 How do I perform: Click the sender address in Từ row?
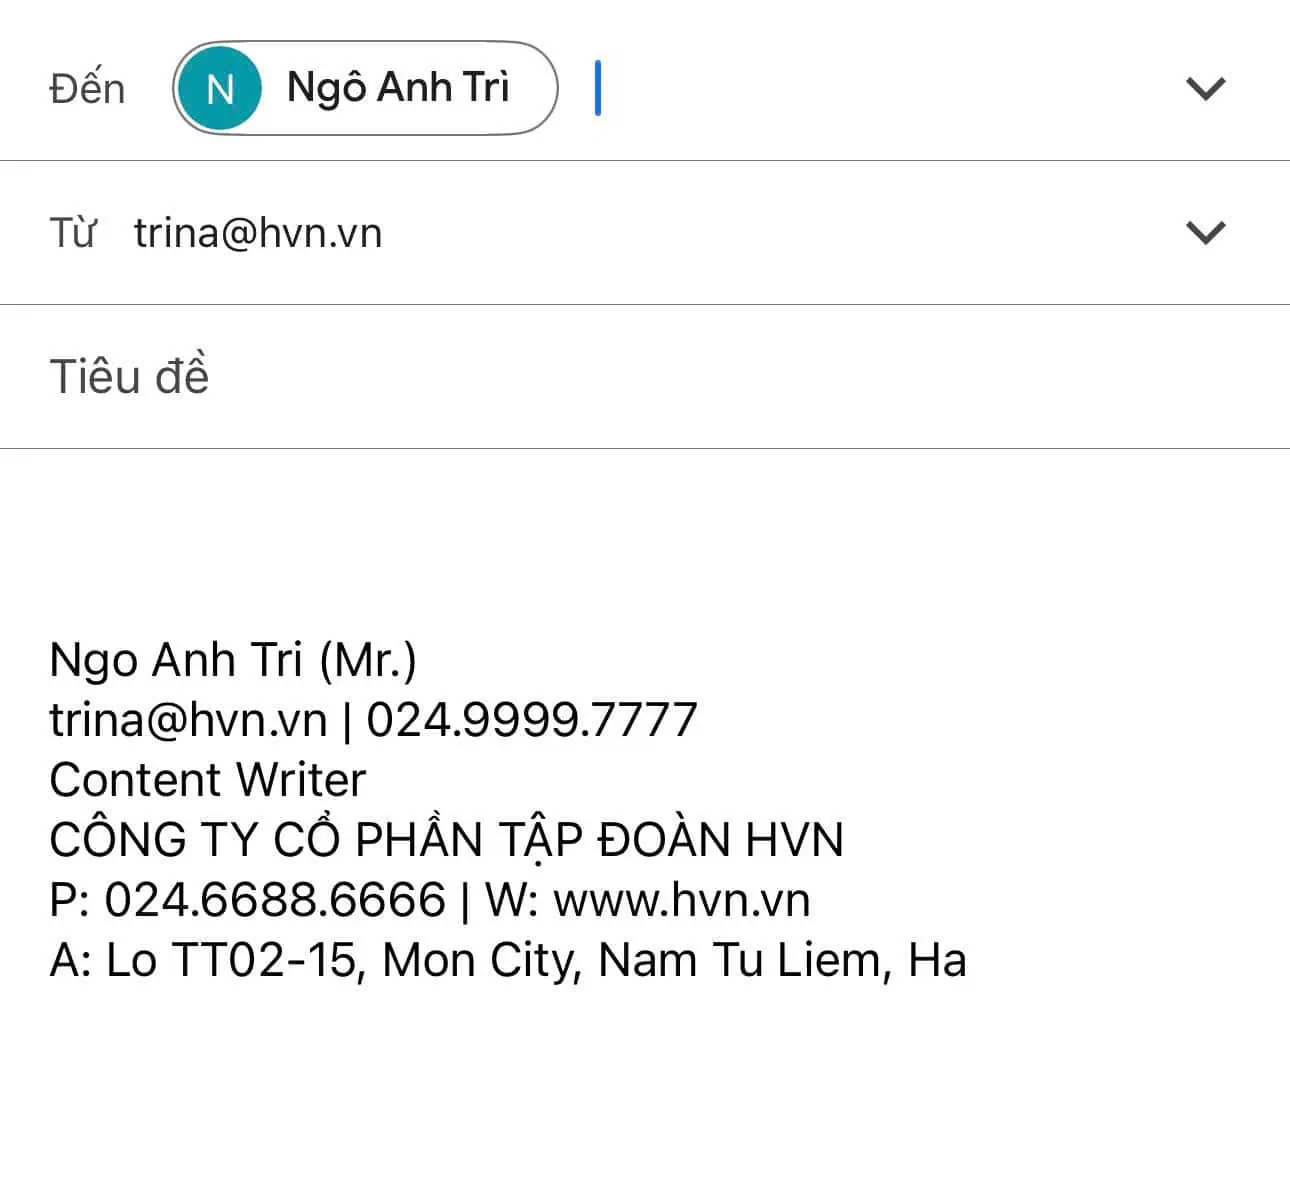[258, 233]
